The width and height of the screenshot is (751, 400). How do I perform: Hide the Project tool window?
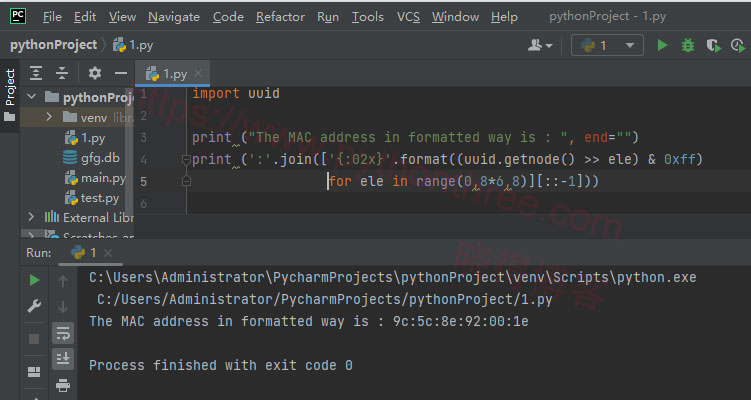click(x=121, y=73)
